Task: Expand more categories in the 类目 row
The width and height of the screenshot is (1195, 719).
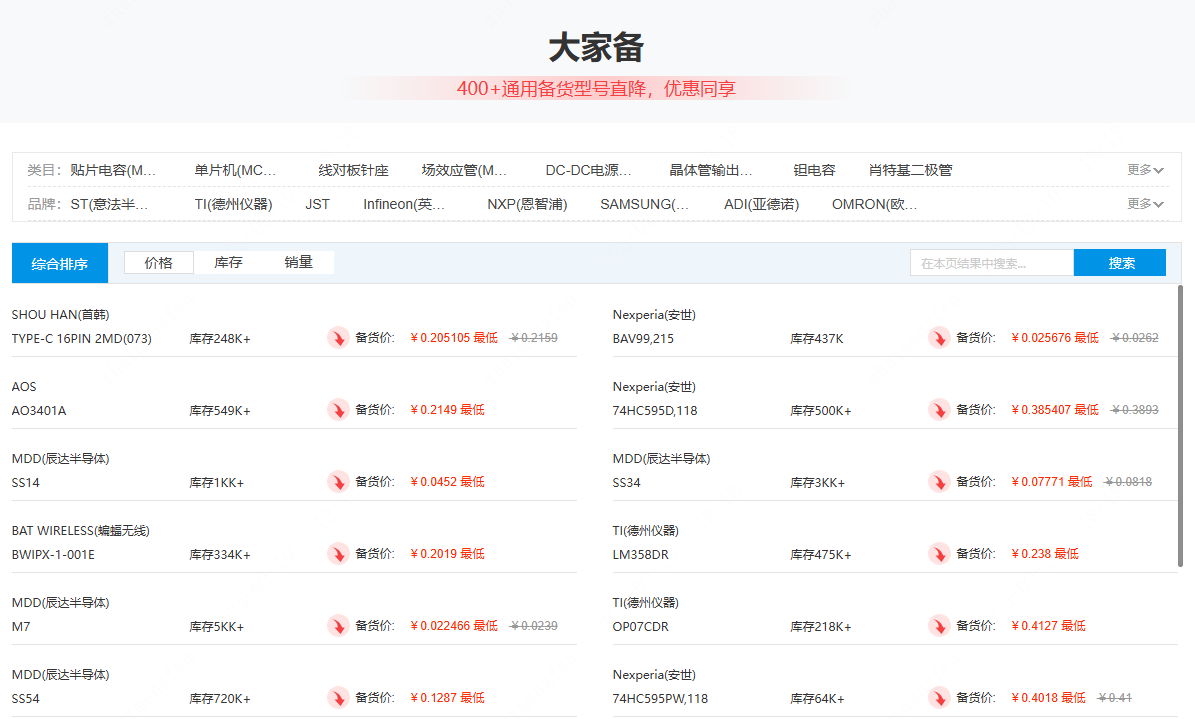Action: coord(1145,170)
